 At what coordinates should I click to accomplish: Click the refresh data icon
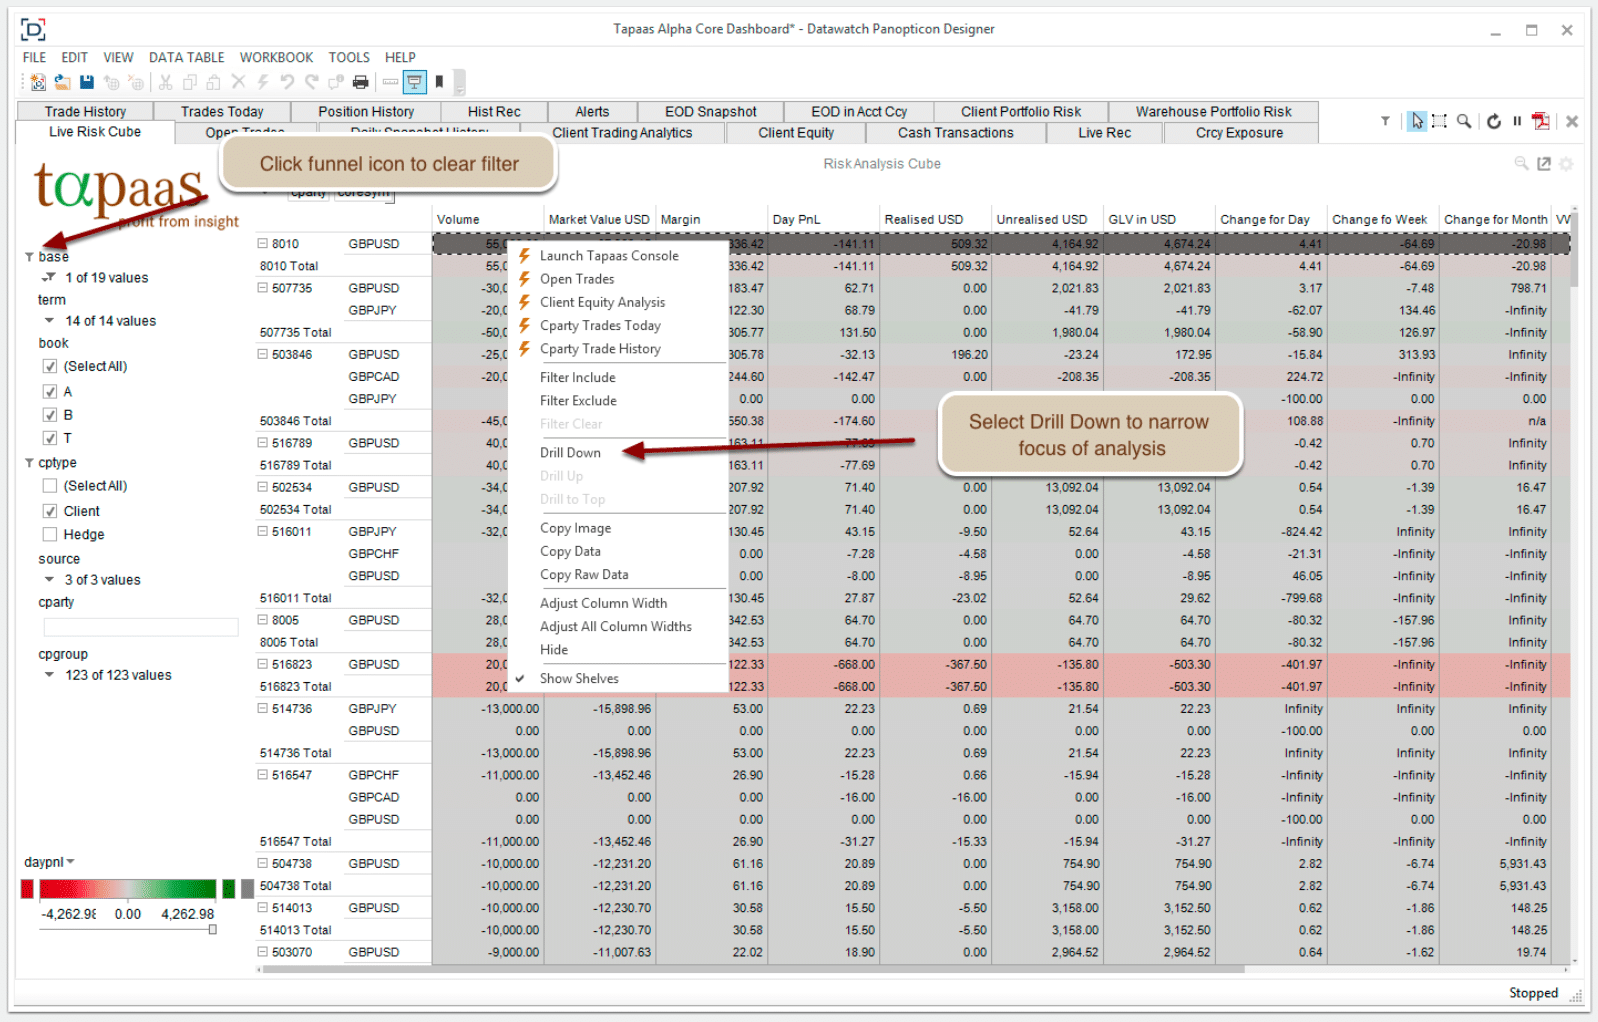point(1493,121)
